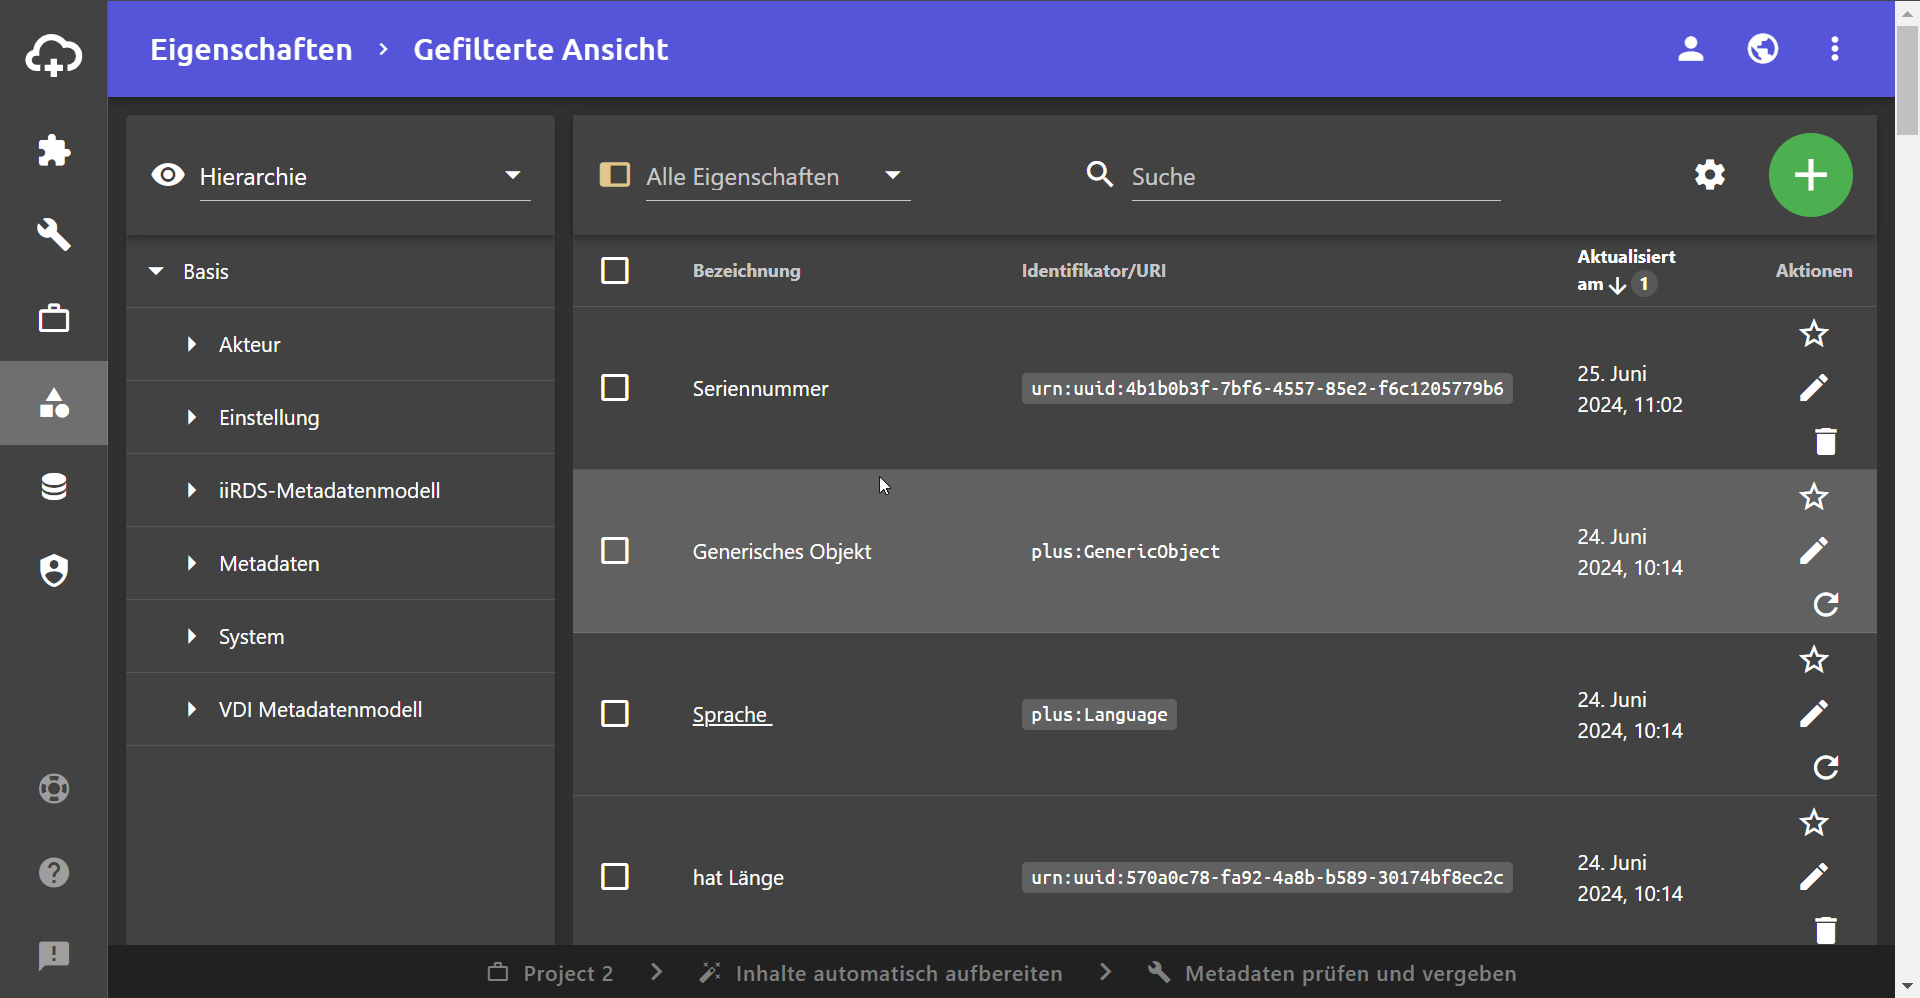Open the shield security sidebar icon
The height and width of the screenshot is (998, 1920).
(53, 571)
